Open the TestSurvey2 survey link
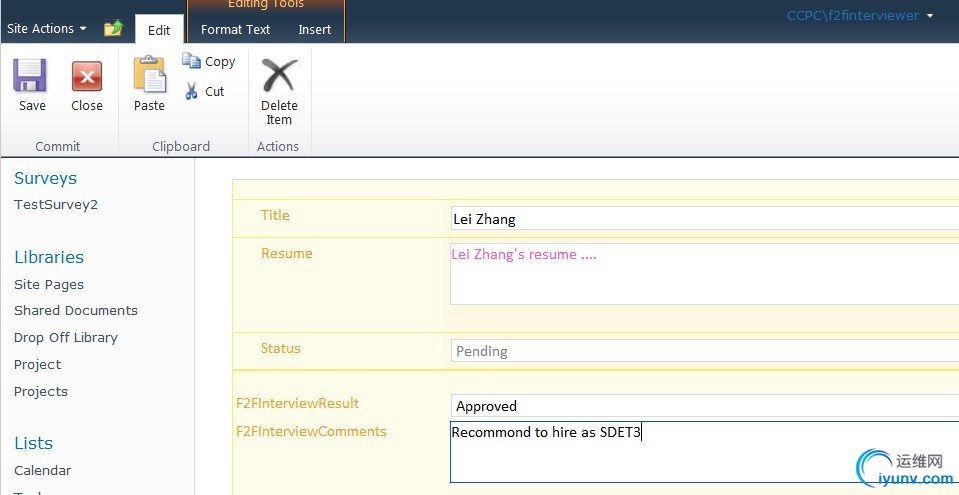This screenshot has height=495, width=959. (56, 204)
